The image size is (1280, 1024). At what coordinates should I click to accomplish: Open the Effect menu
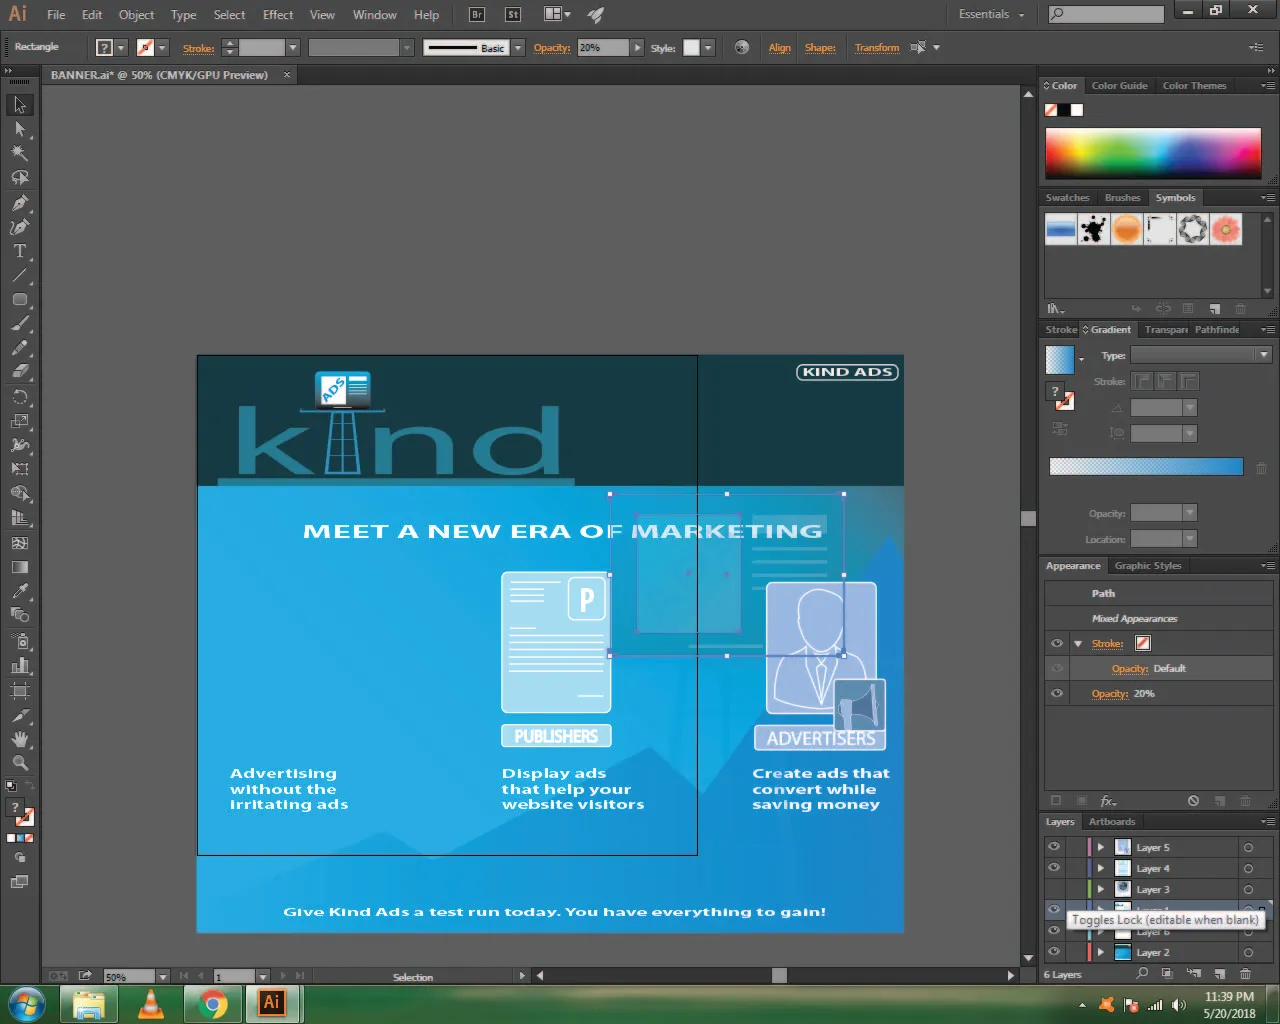pyautogui.click(x=278, y=14)
